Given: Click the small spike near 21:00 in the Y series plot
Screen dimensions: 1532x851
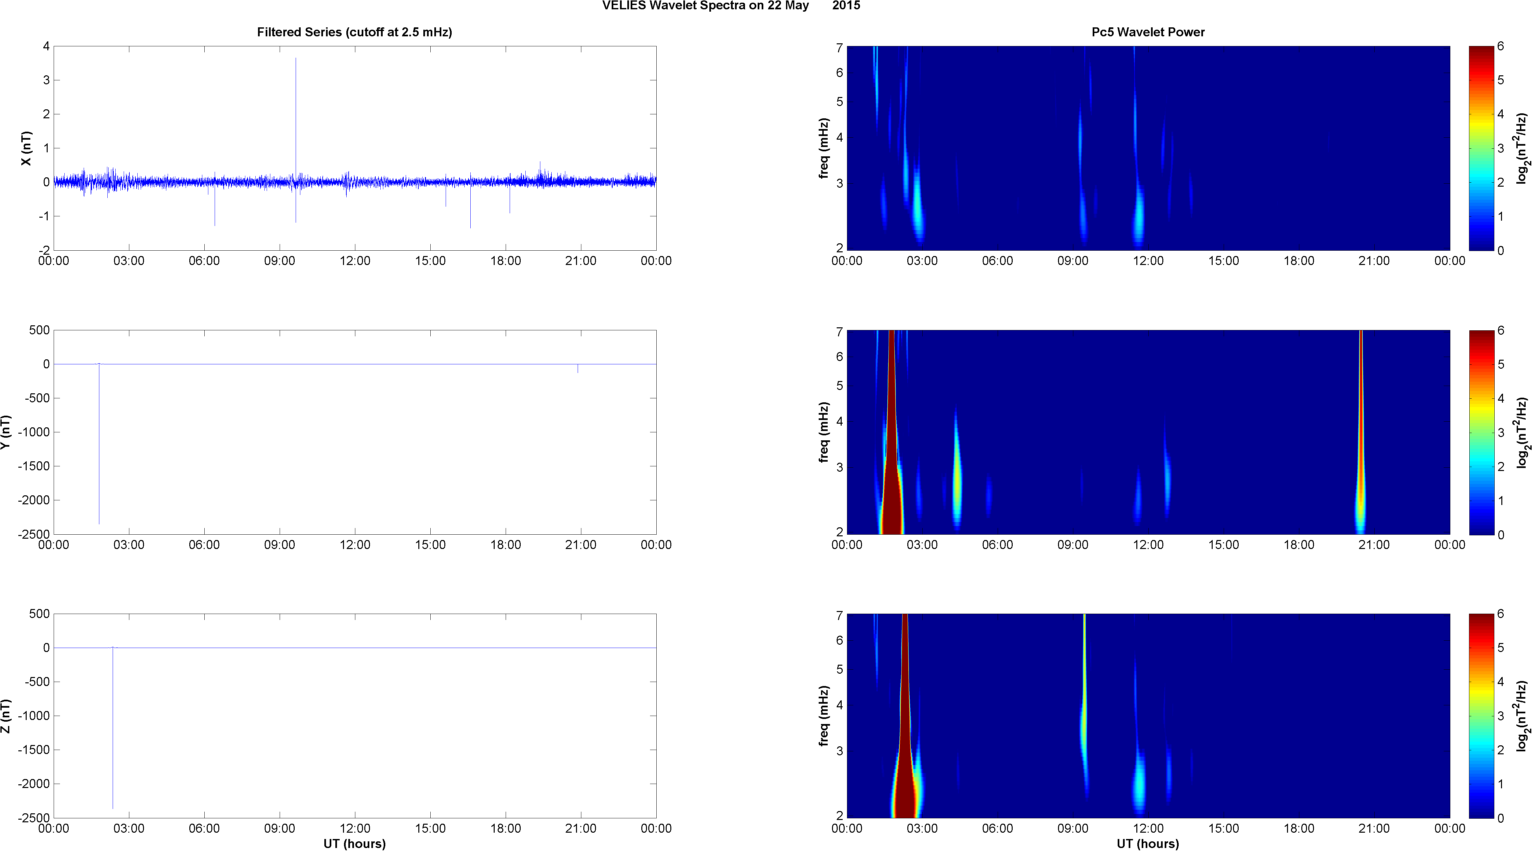Looking at the screenshot, I should 578,369.
